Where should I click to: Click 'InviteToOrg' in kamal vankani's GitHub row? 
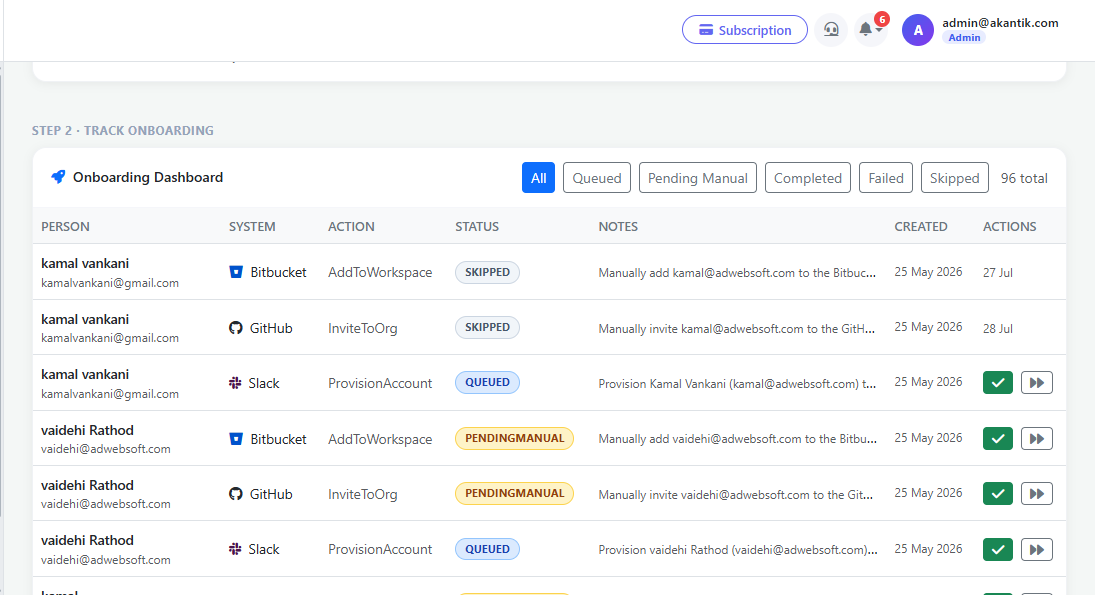pos(362,328)
